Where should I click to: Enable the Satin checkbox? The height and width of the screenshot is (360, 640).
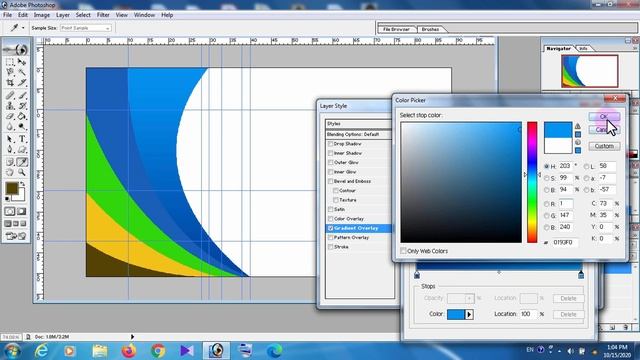click(330, 209)
